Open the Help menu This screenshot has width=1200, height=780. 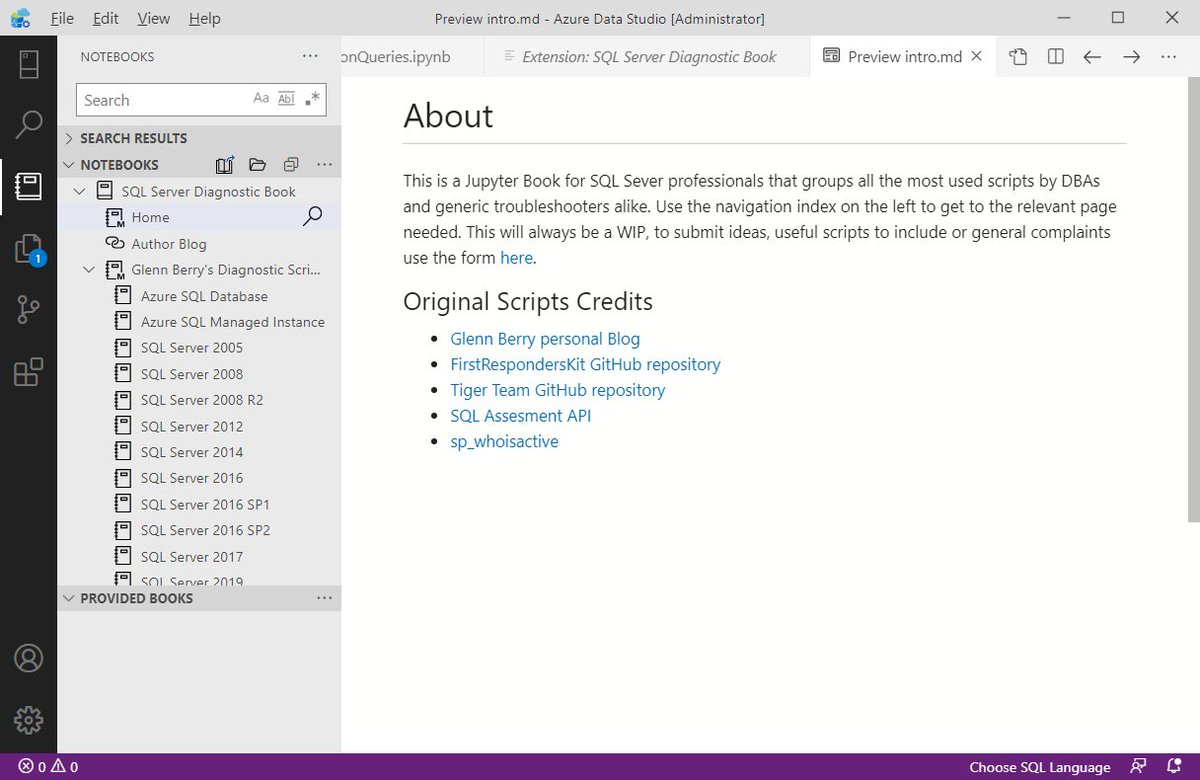tap(204, 18)
